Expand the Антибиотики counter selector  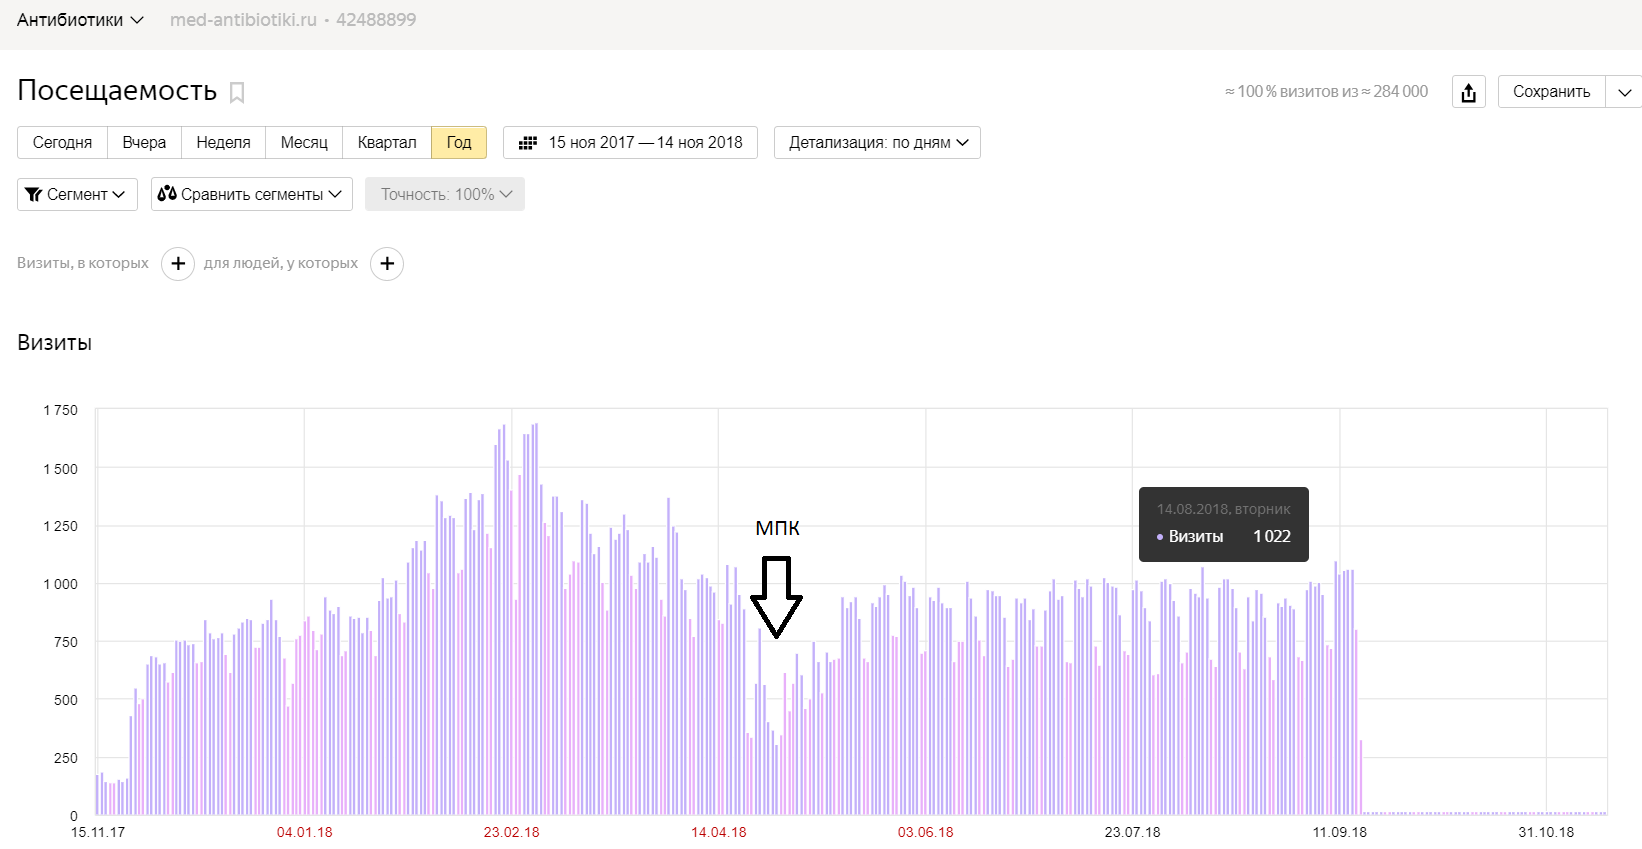80,20
